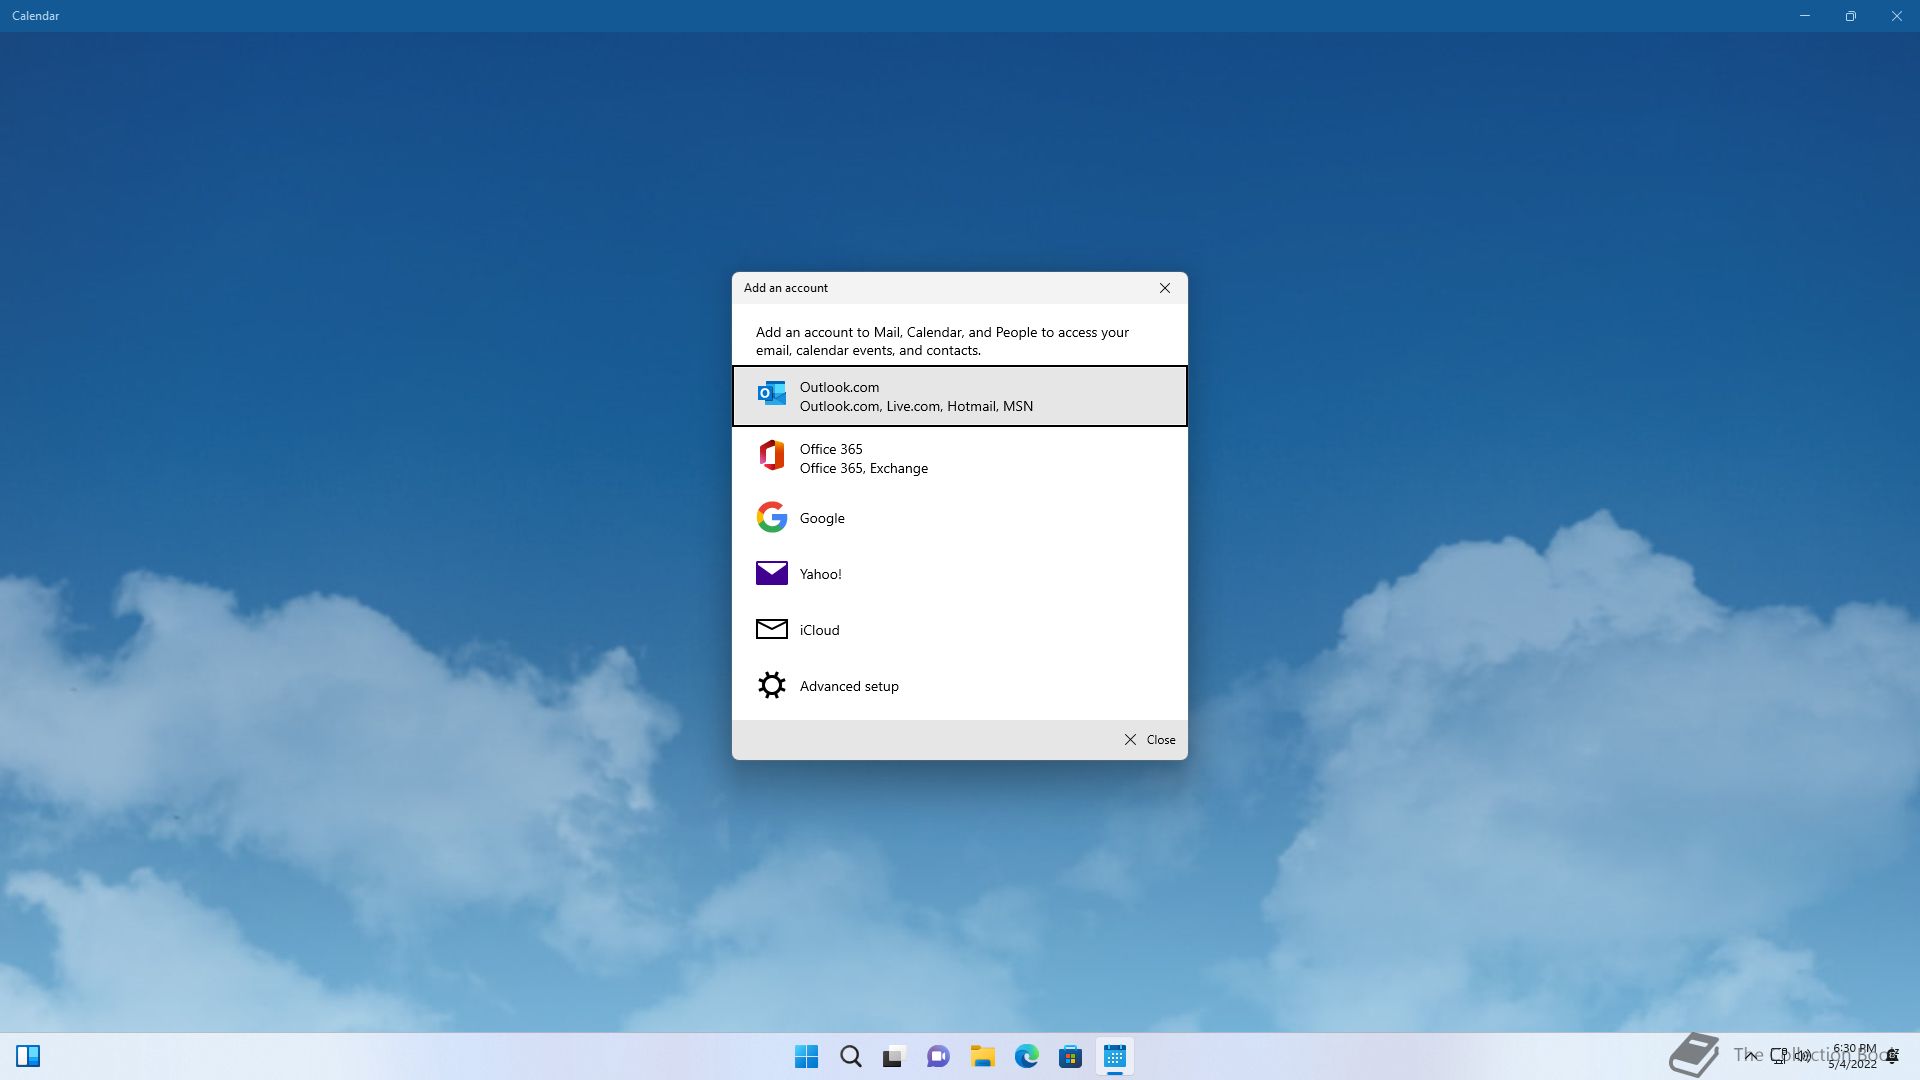Select the Yahoo! account option
This screenshot has height=1080, width=1920.
(x=959, y=574)
